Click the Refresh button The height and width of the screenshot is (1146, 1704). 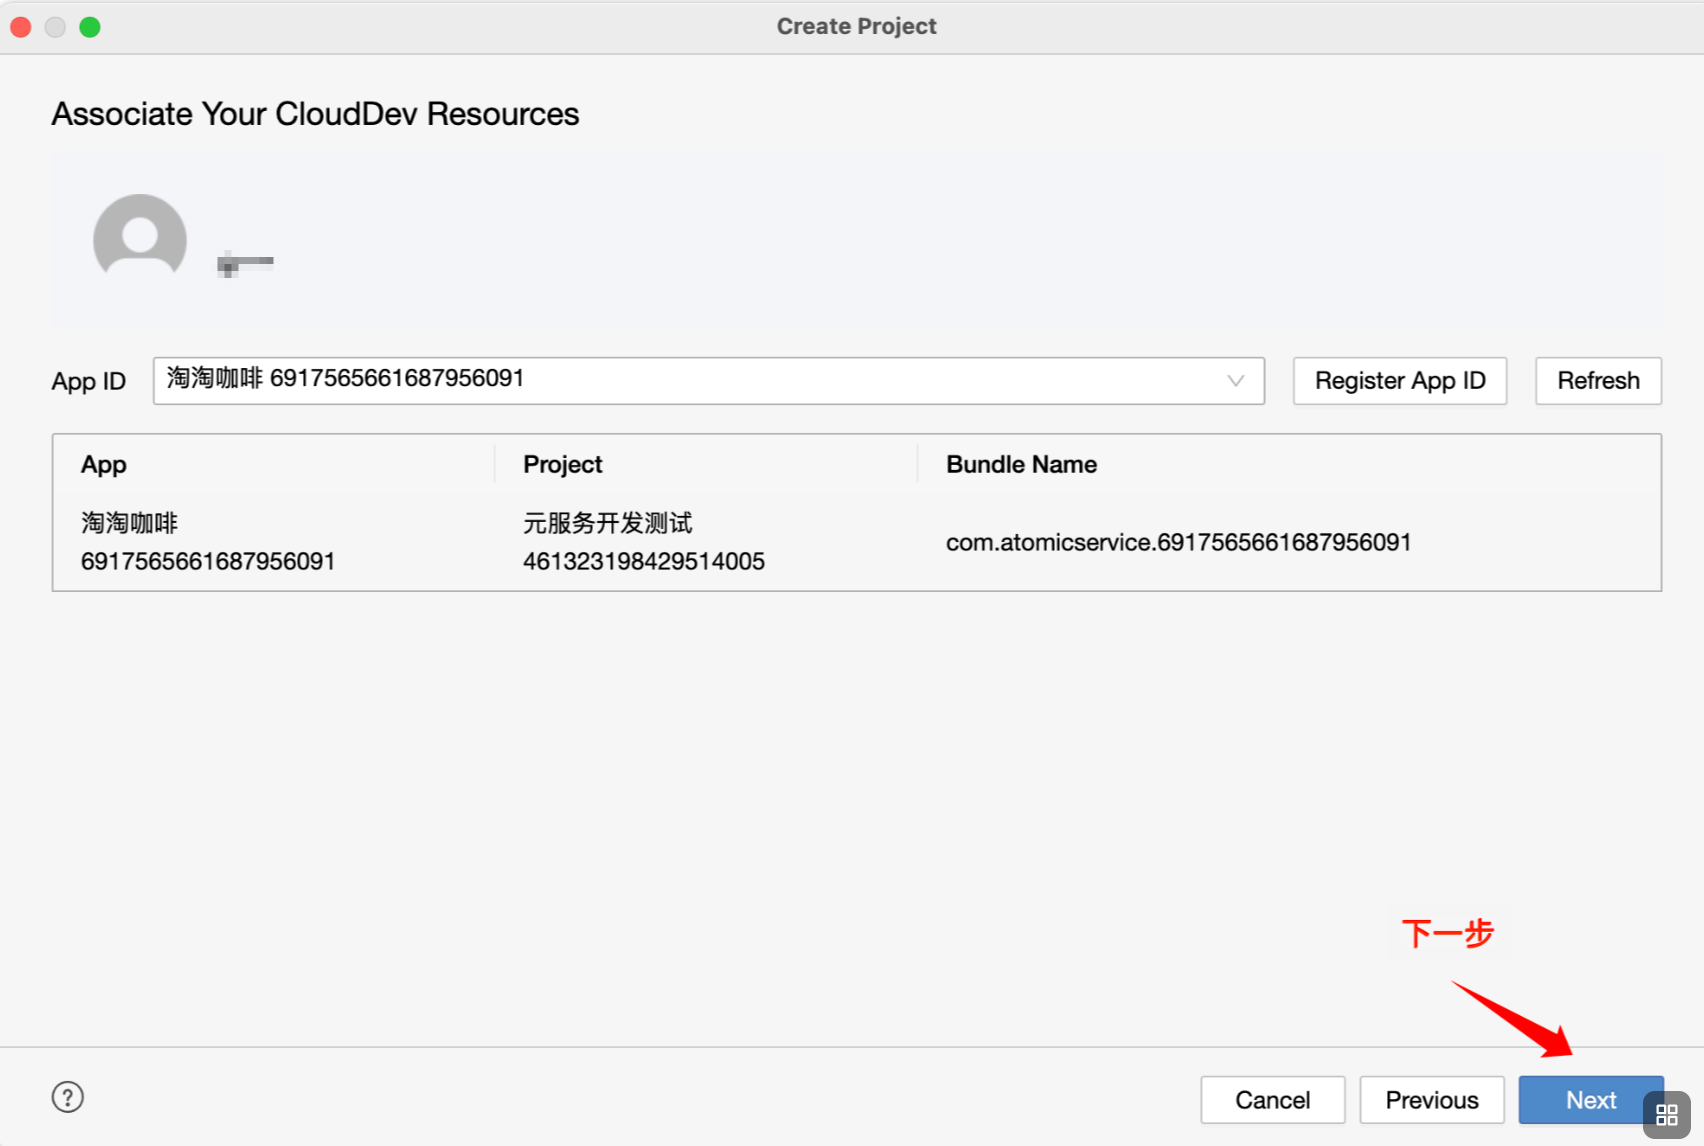click(x=1598, y=381)
